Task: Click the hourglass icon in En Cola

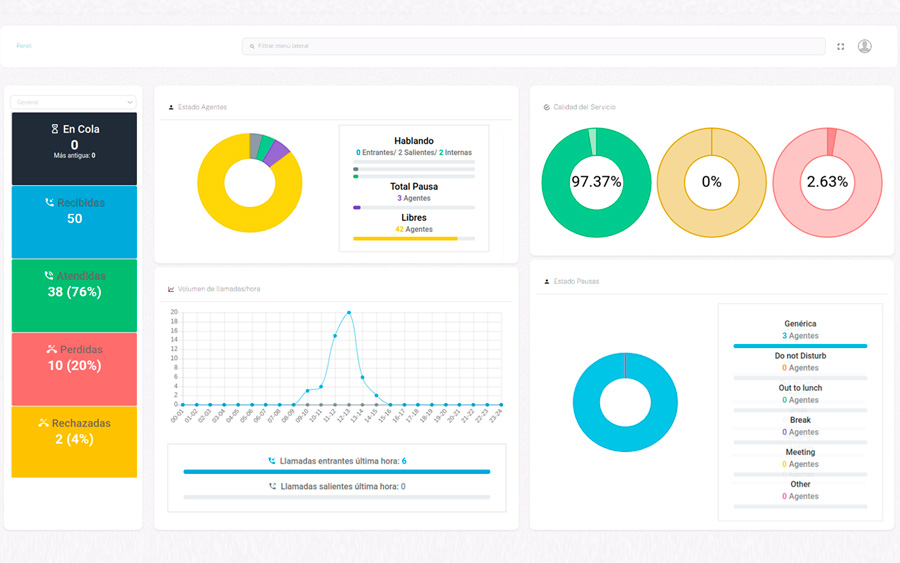Action: (x=55, y=129)
